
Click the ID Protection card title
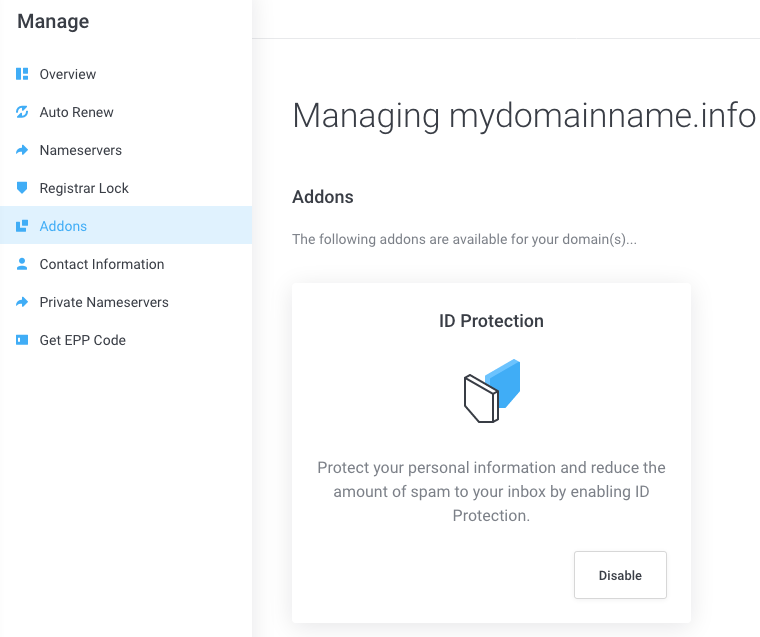click(491, 321)
